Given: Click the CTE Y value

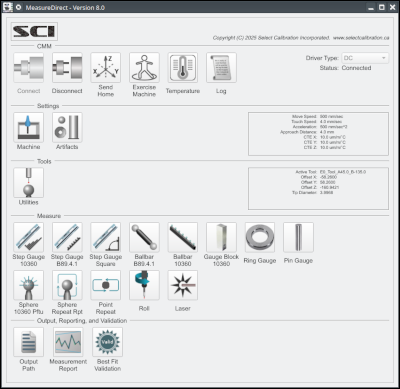Looking at the screenshot, I should pos(333,142).
